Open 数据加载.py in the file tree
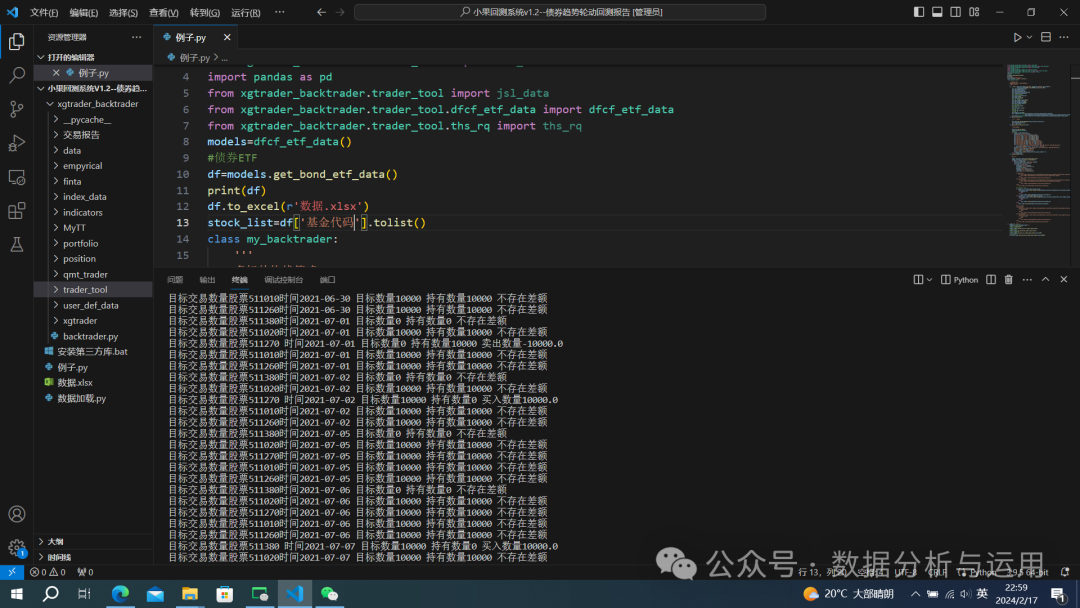Image resolution: width=1080 pixels, height=608 pixels. 81,398
